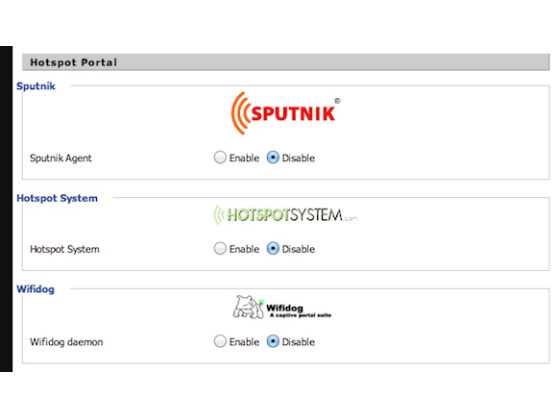Viewport: 557px width, 418px height.
Task: Select Disable for Sputnik Agent
Action: (x=273, y=157)
